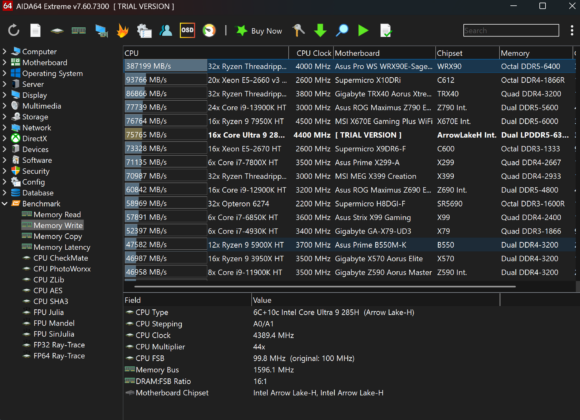The height and width of the screenshot is (420, 580).
Task: Open the CPU CheckMate benchmark
Action: [61, 258]
